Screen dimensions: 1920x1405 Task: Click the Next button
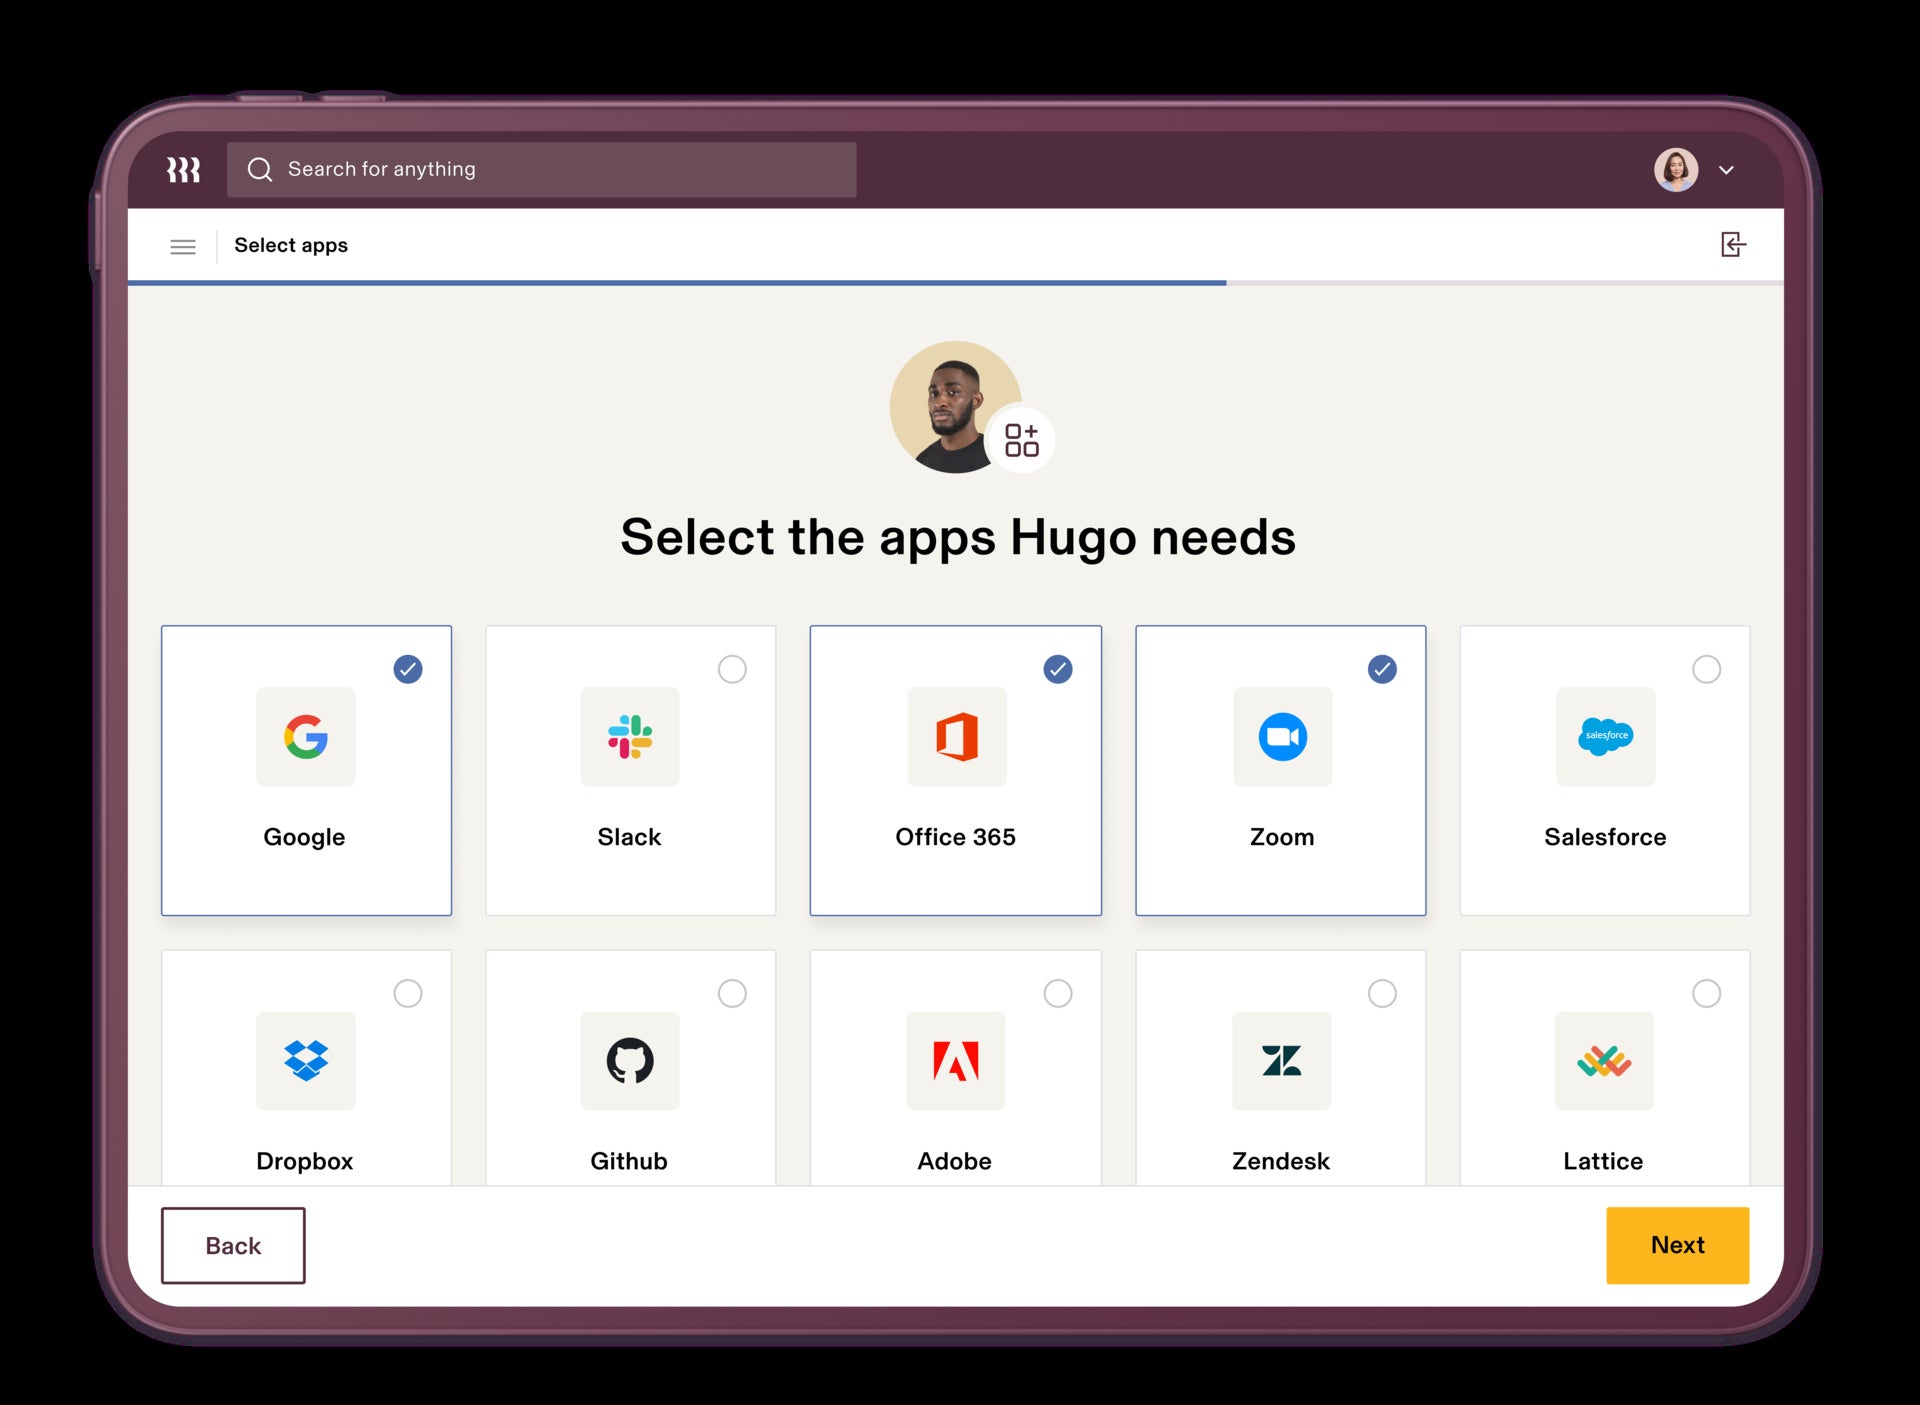(1677, 1245)
